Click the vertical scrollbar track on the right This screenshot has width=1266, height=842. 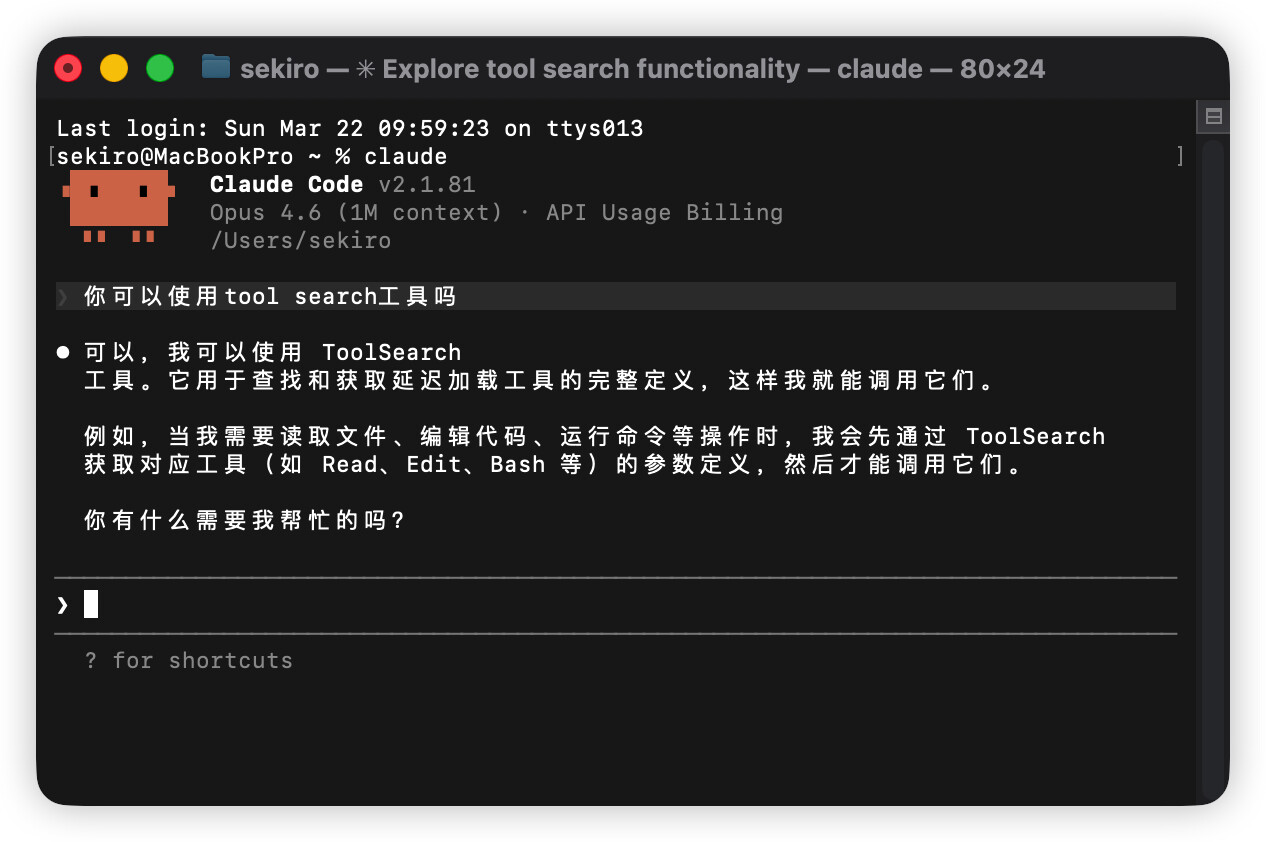point(1213,468)
